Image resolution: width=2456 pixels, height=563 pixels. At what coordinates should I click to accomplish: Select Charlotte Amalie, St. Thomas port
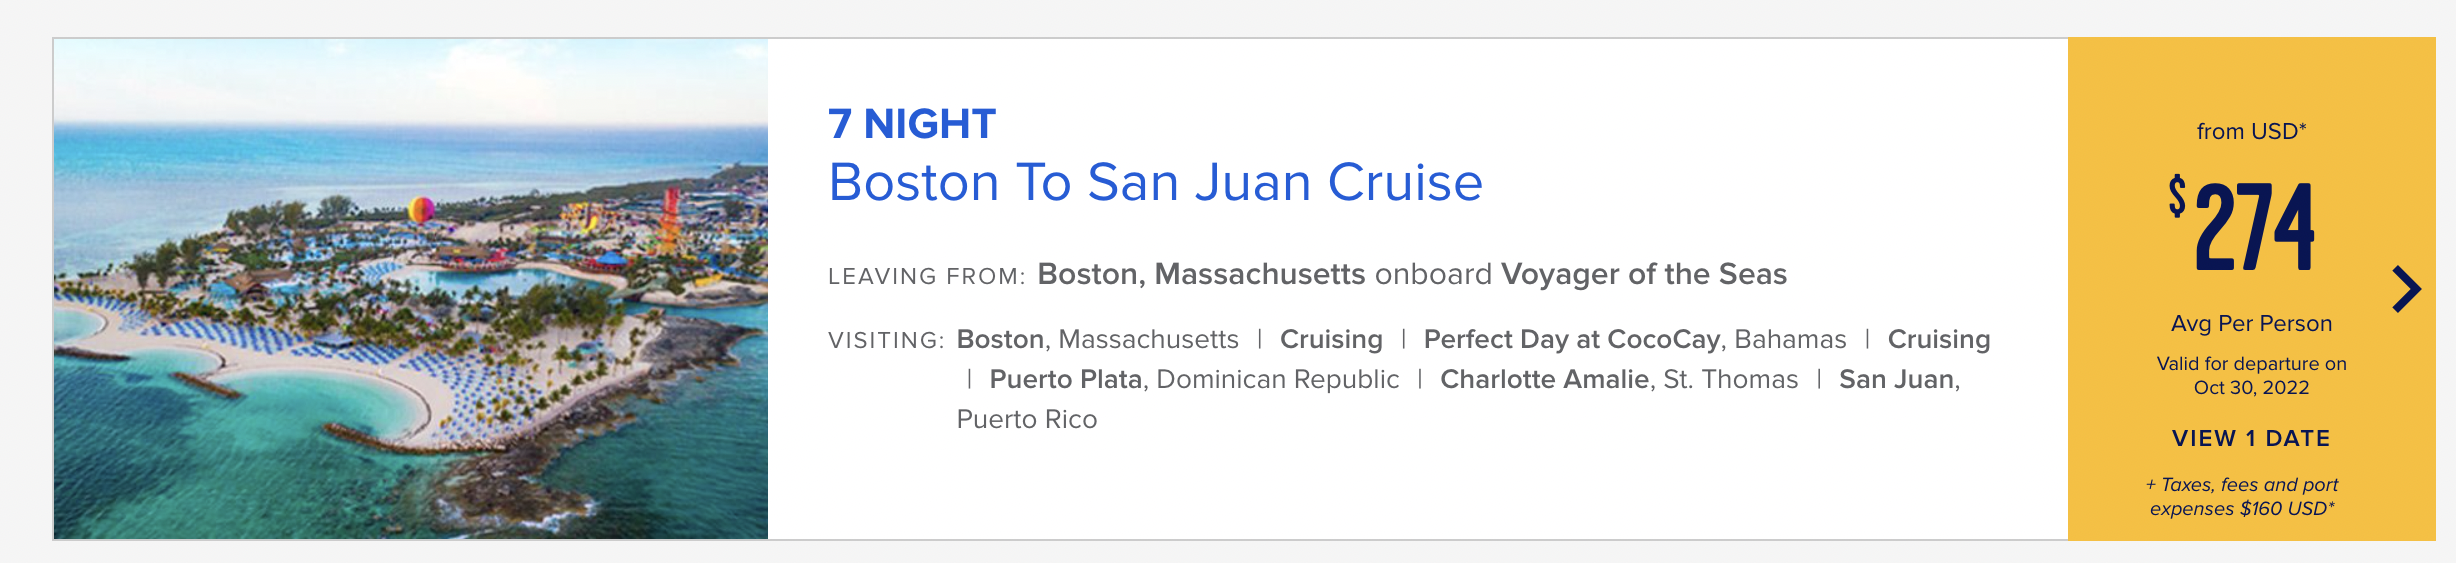click(1619, 379)
